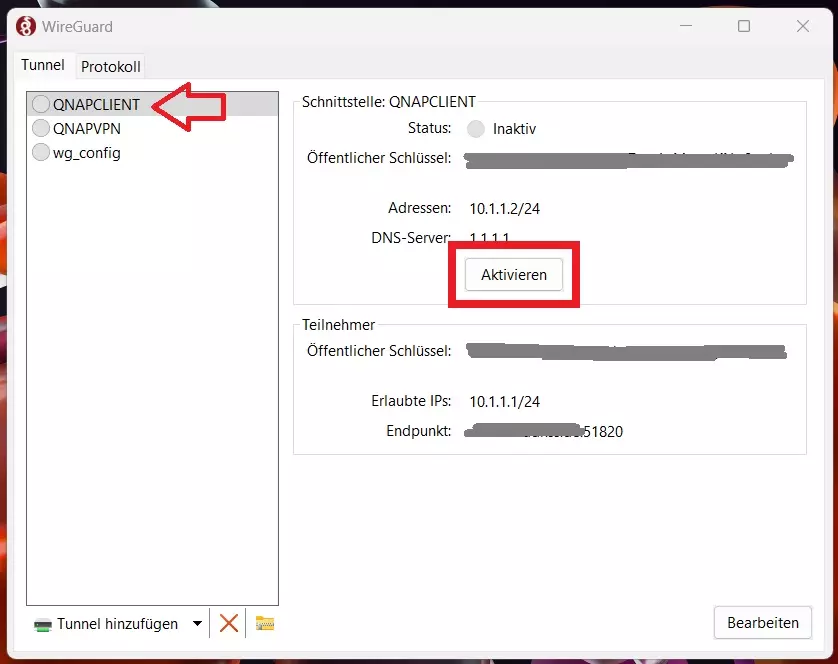Select the QNAPVPN tunnel name
Image resolution: width=838 pixels, height=664 pixels.
tap(87, 128)
